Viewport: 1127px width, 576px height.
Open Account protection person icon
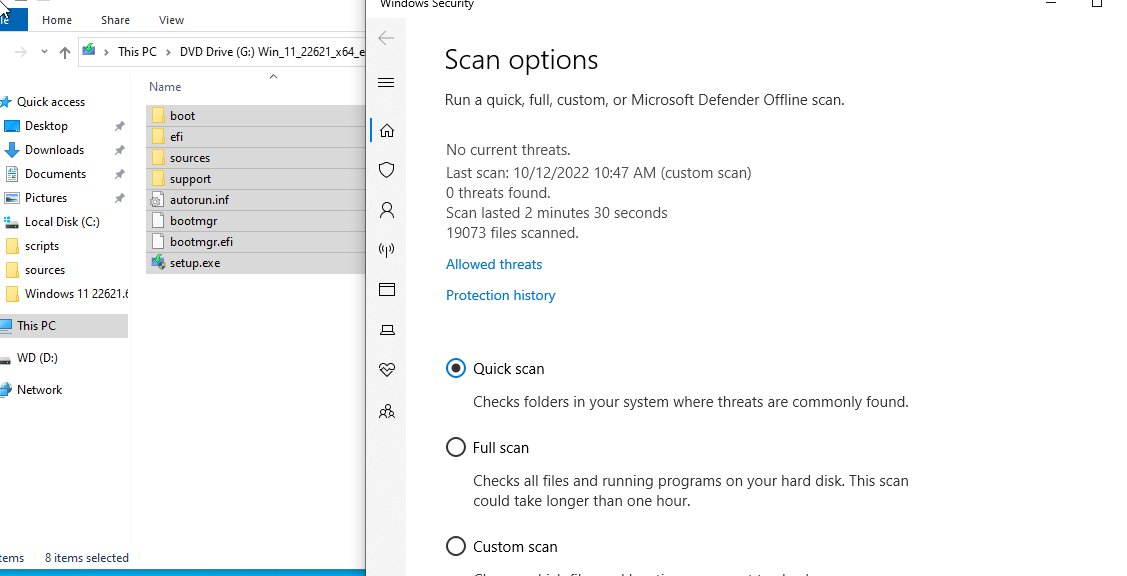387,210
